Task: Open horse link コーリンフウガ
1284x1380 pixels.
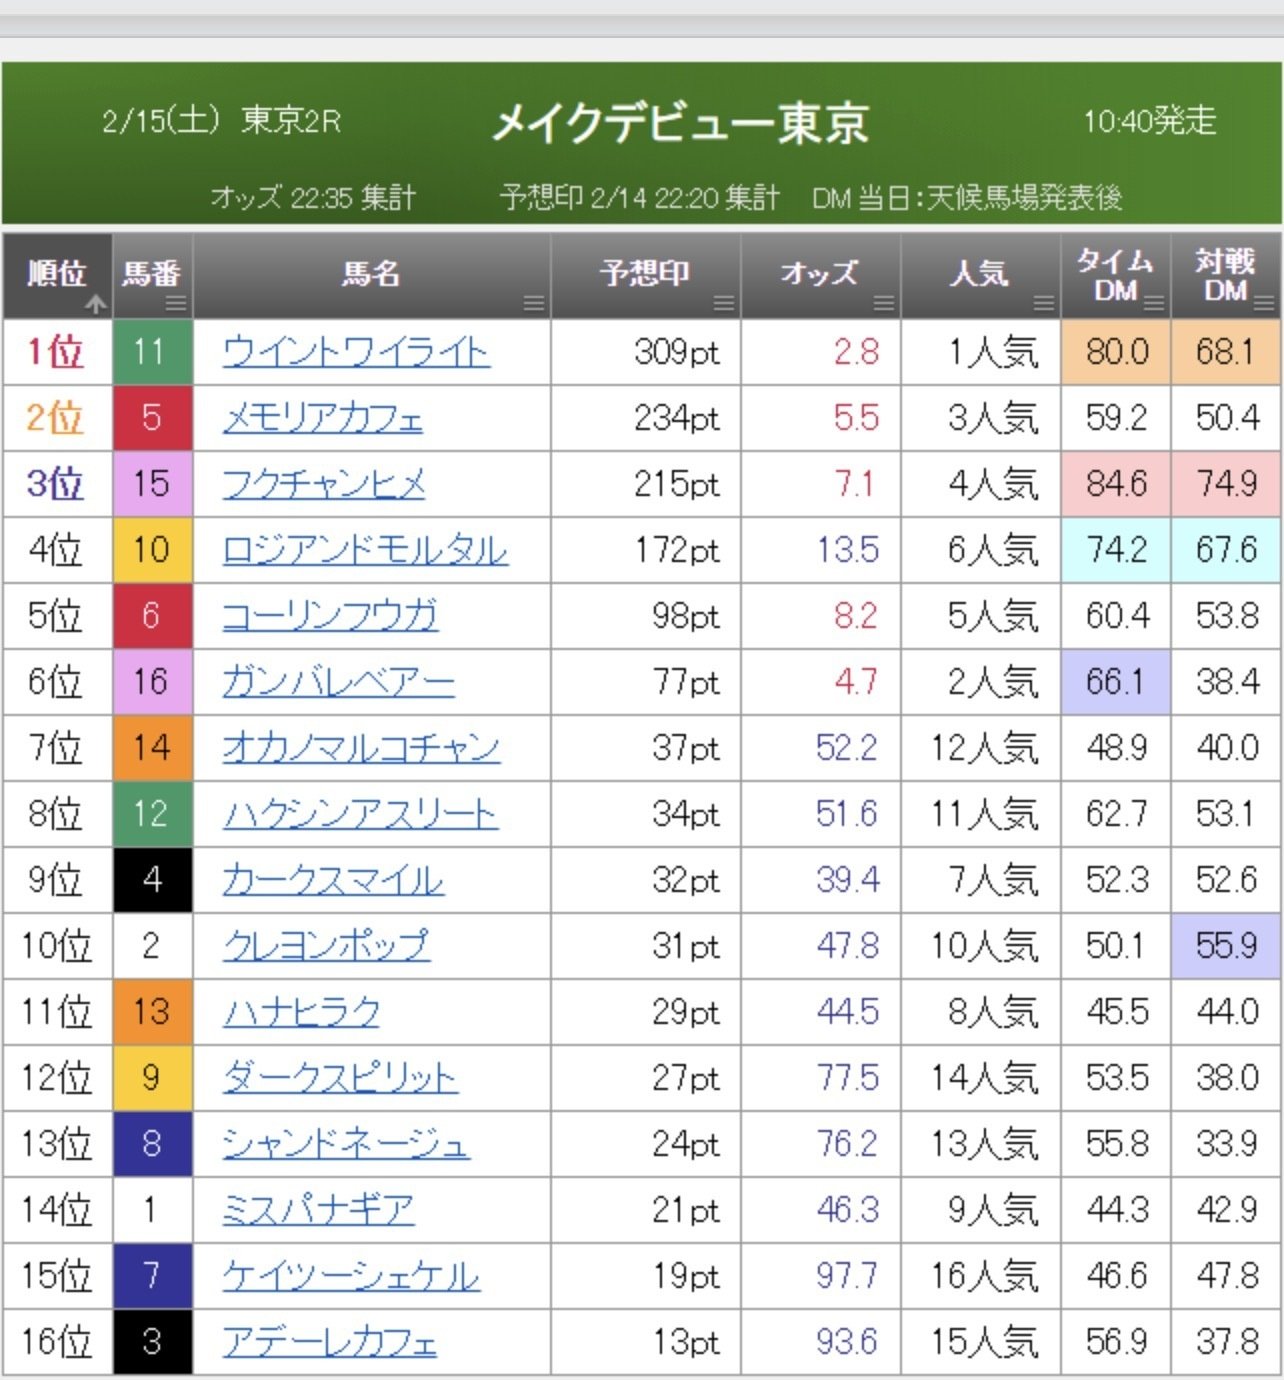Action: click(x=330, y=616)
